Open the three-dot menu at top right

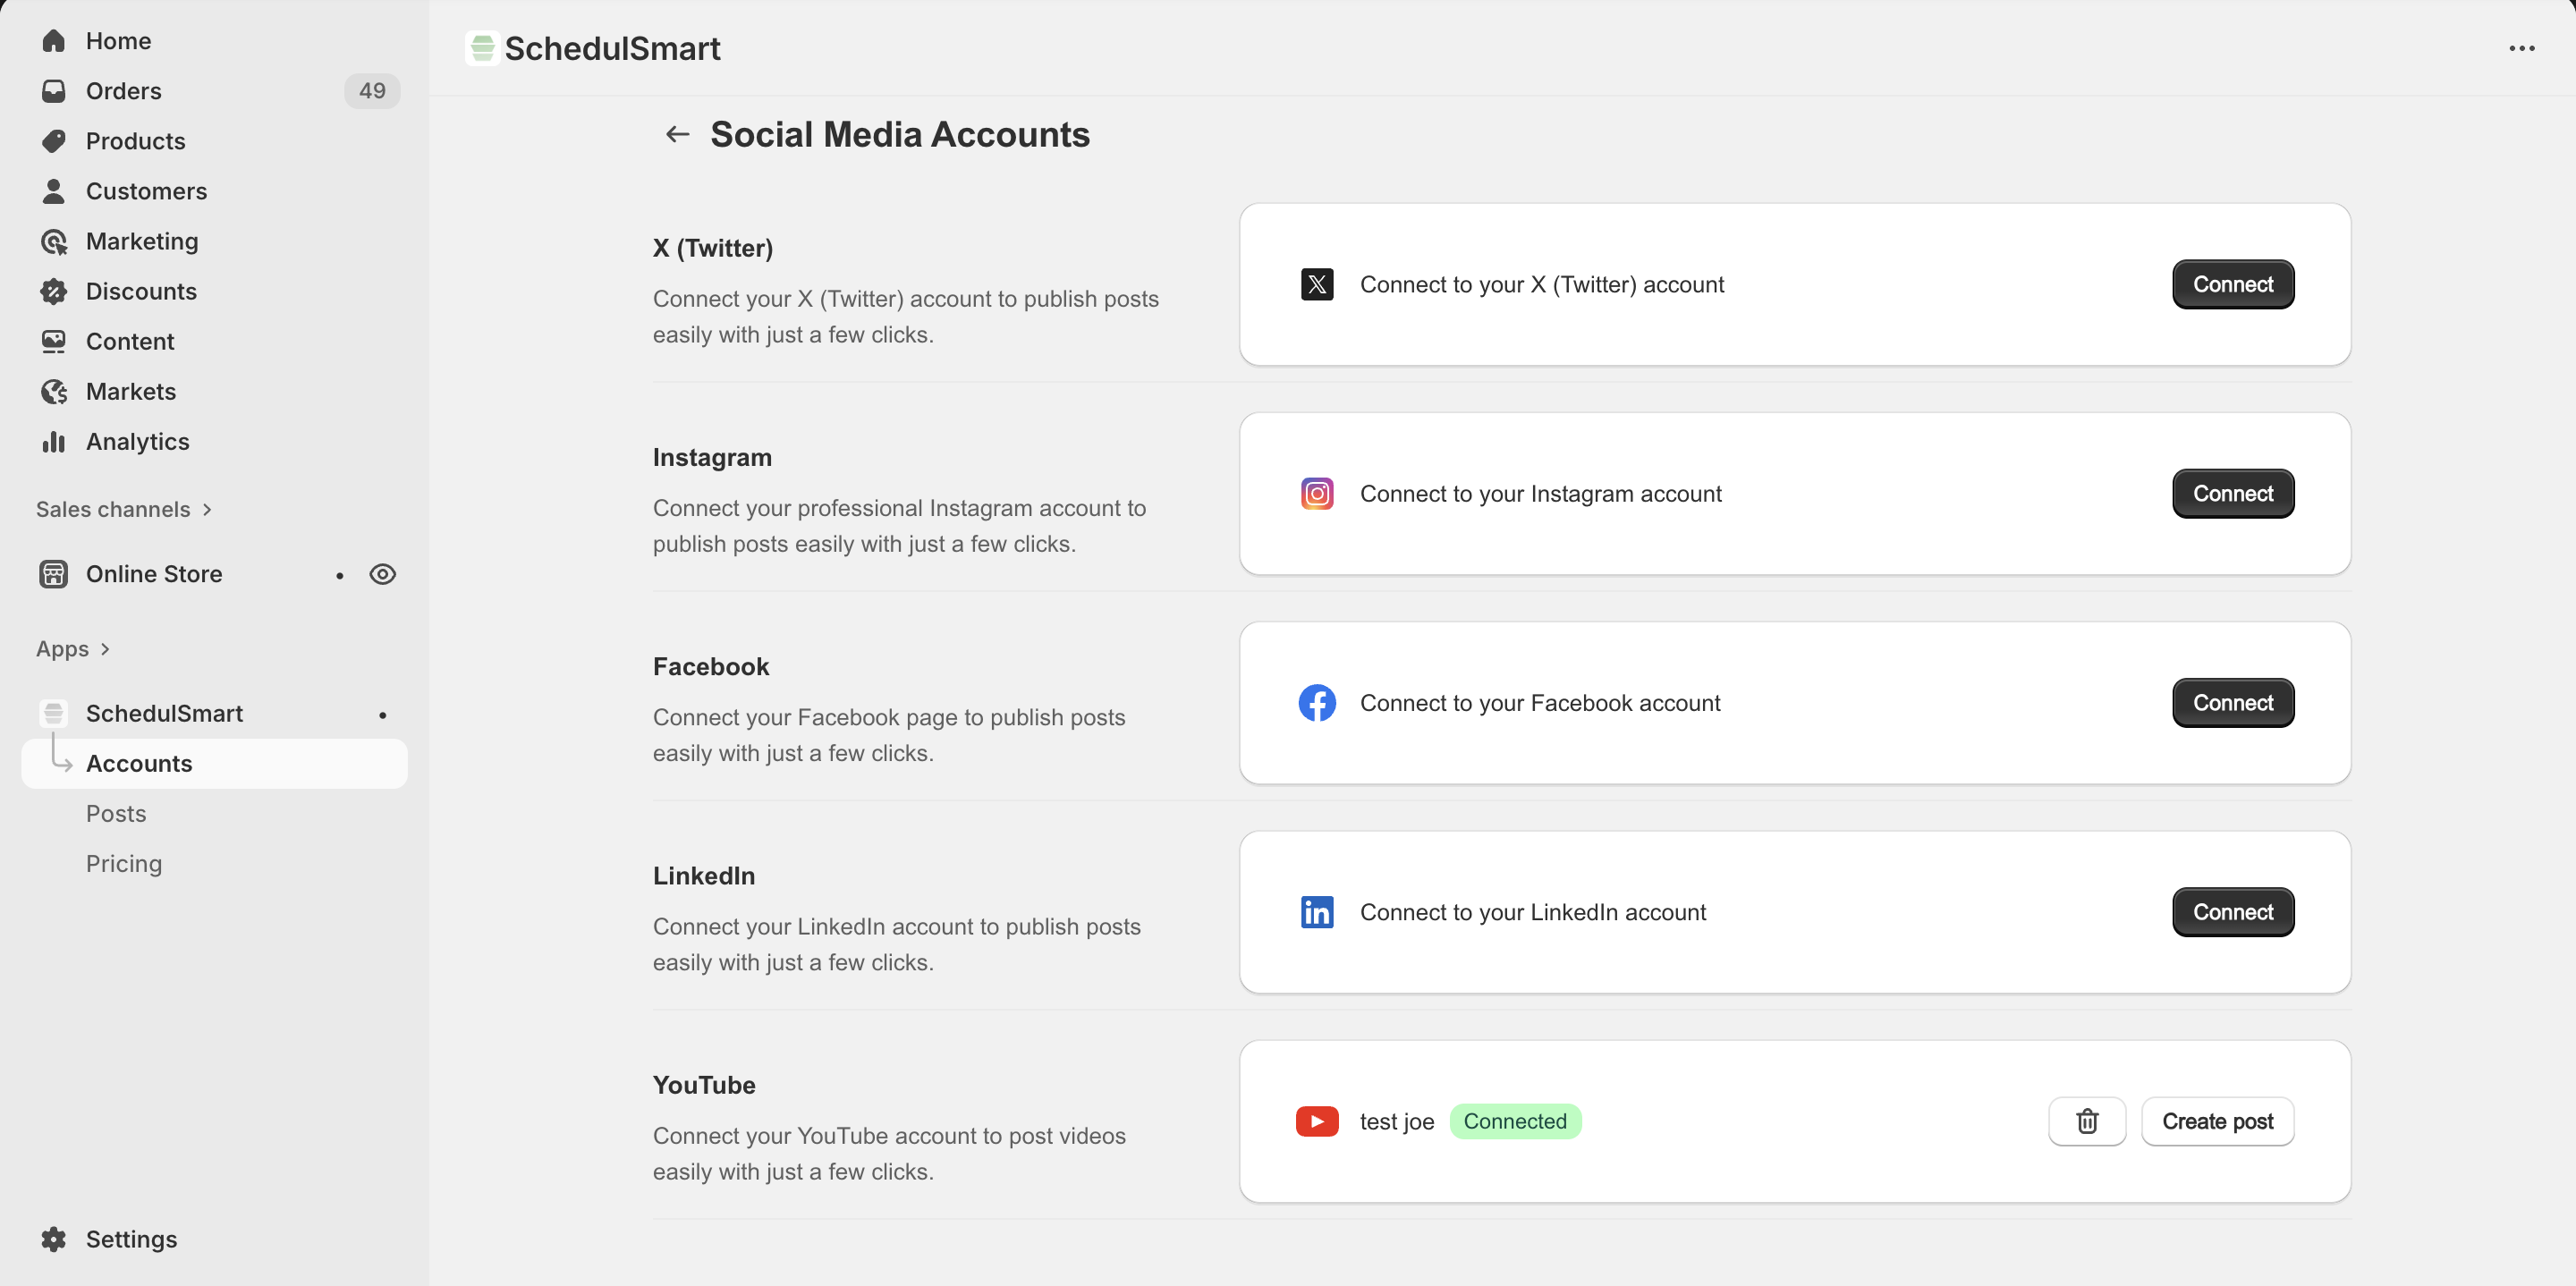[x=2521, y=48]
